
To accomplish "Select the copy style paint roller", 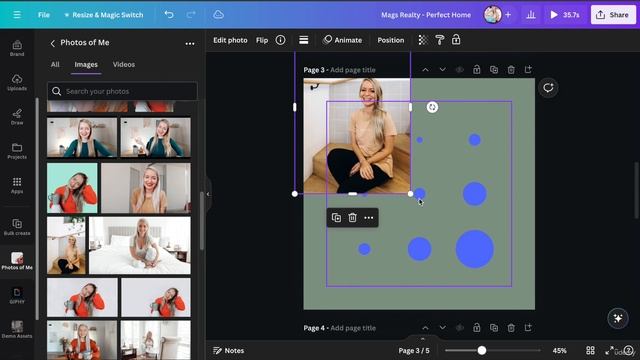I will tap(440, 40).
